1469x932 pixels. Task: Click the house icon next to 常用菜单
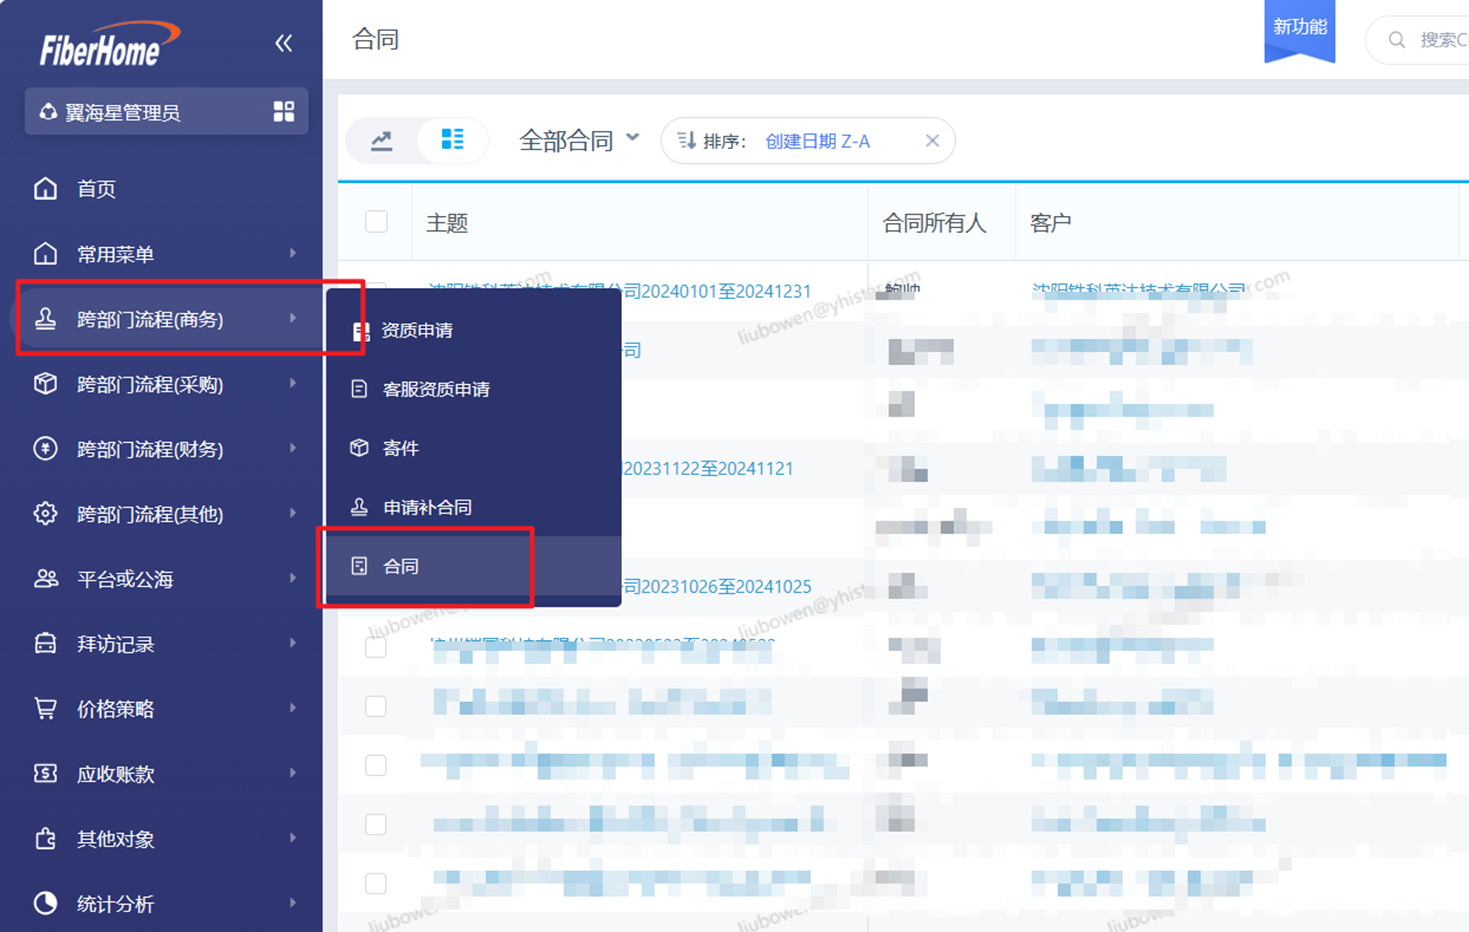(45, 253)
